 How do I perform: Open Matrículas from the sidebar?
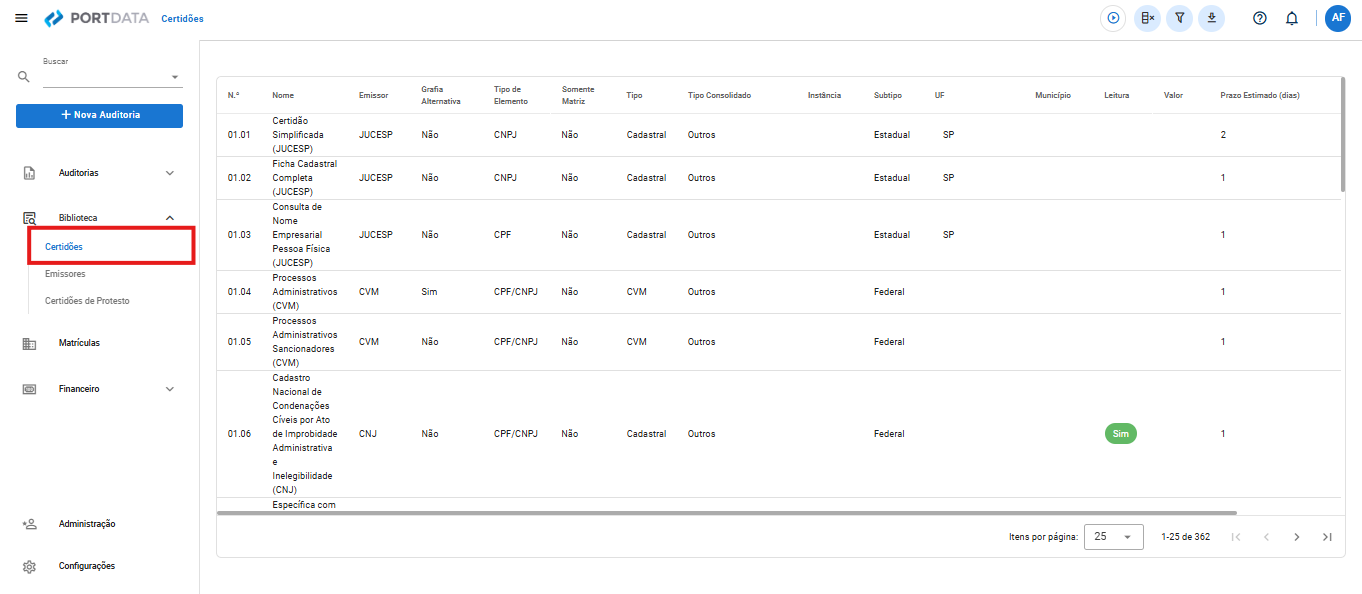point(79,343)
